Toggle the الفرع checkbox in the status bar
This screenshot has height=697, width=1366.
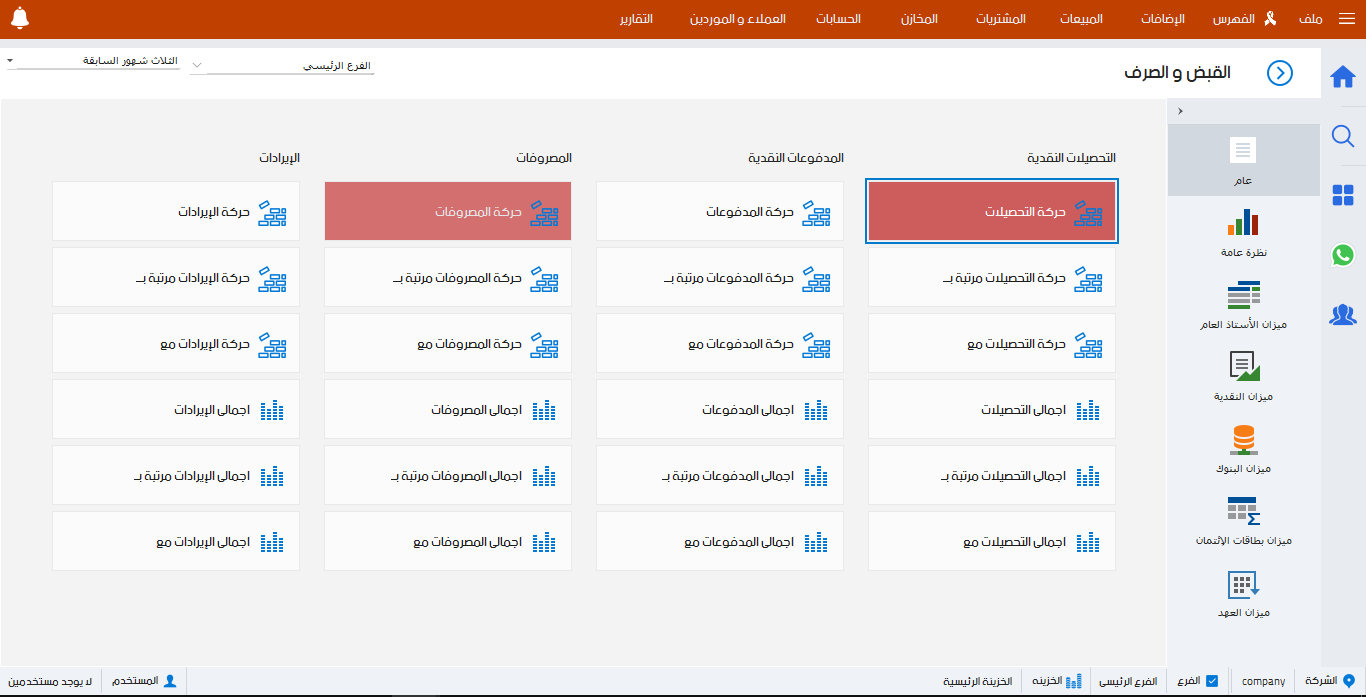[x=1214, y=680]
